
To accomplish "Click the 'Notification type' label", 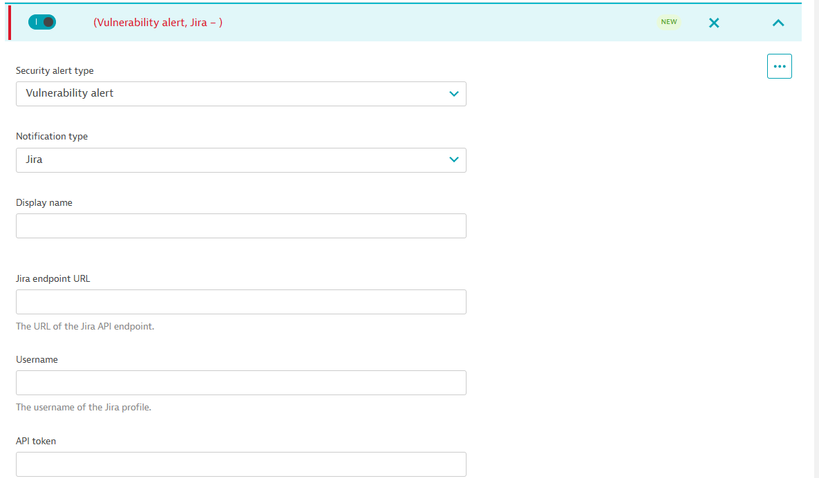I will pyautogui.click(x=52, y=136).
